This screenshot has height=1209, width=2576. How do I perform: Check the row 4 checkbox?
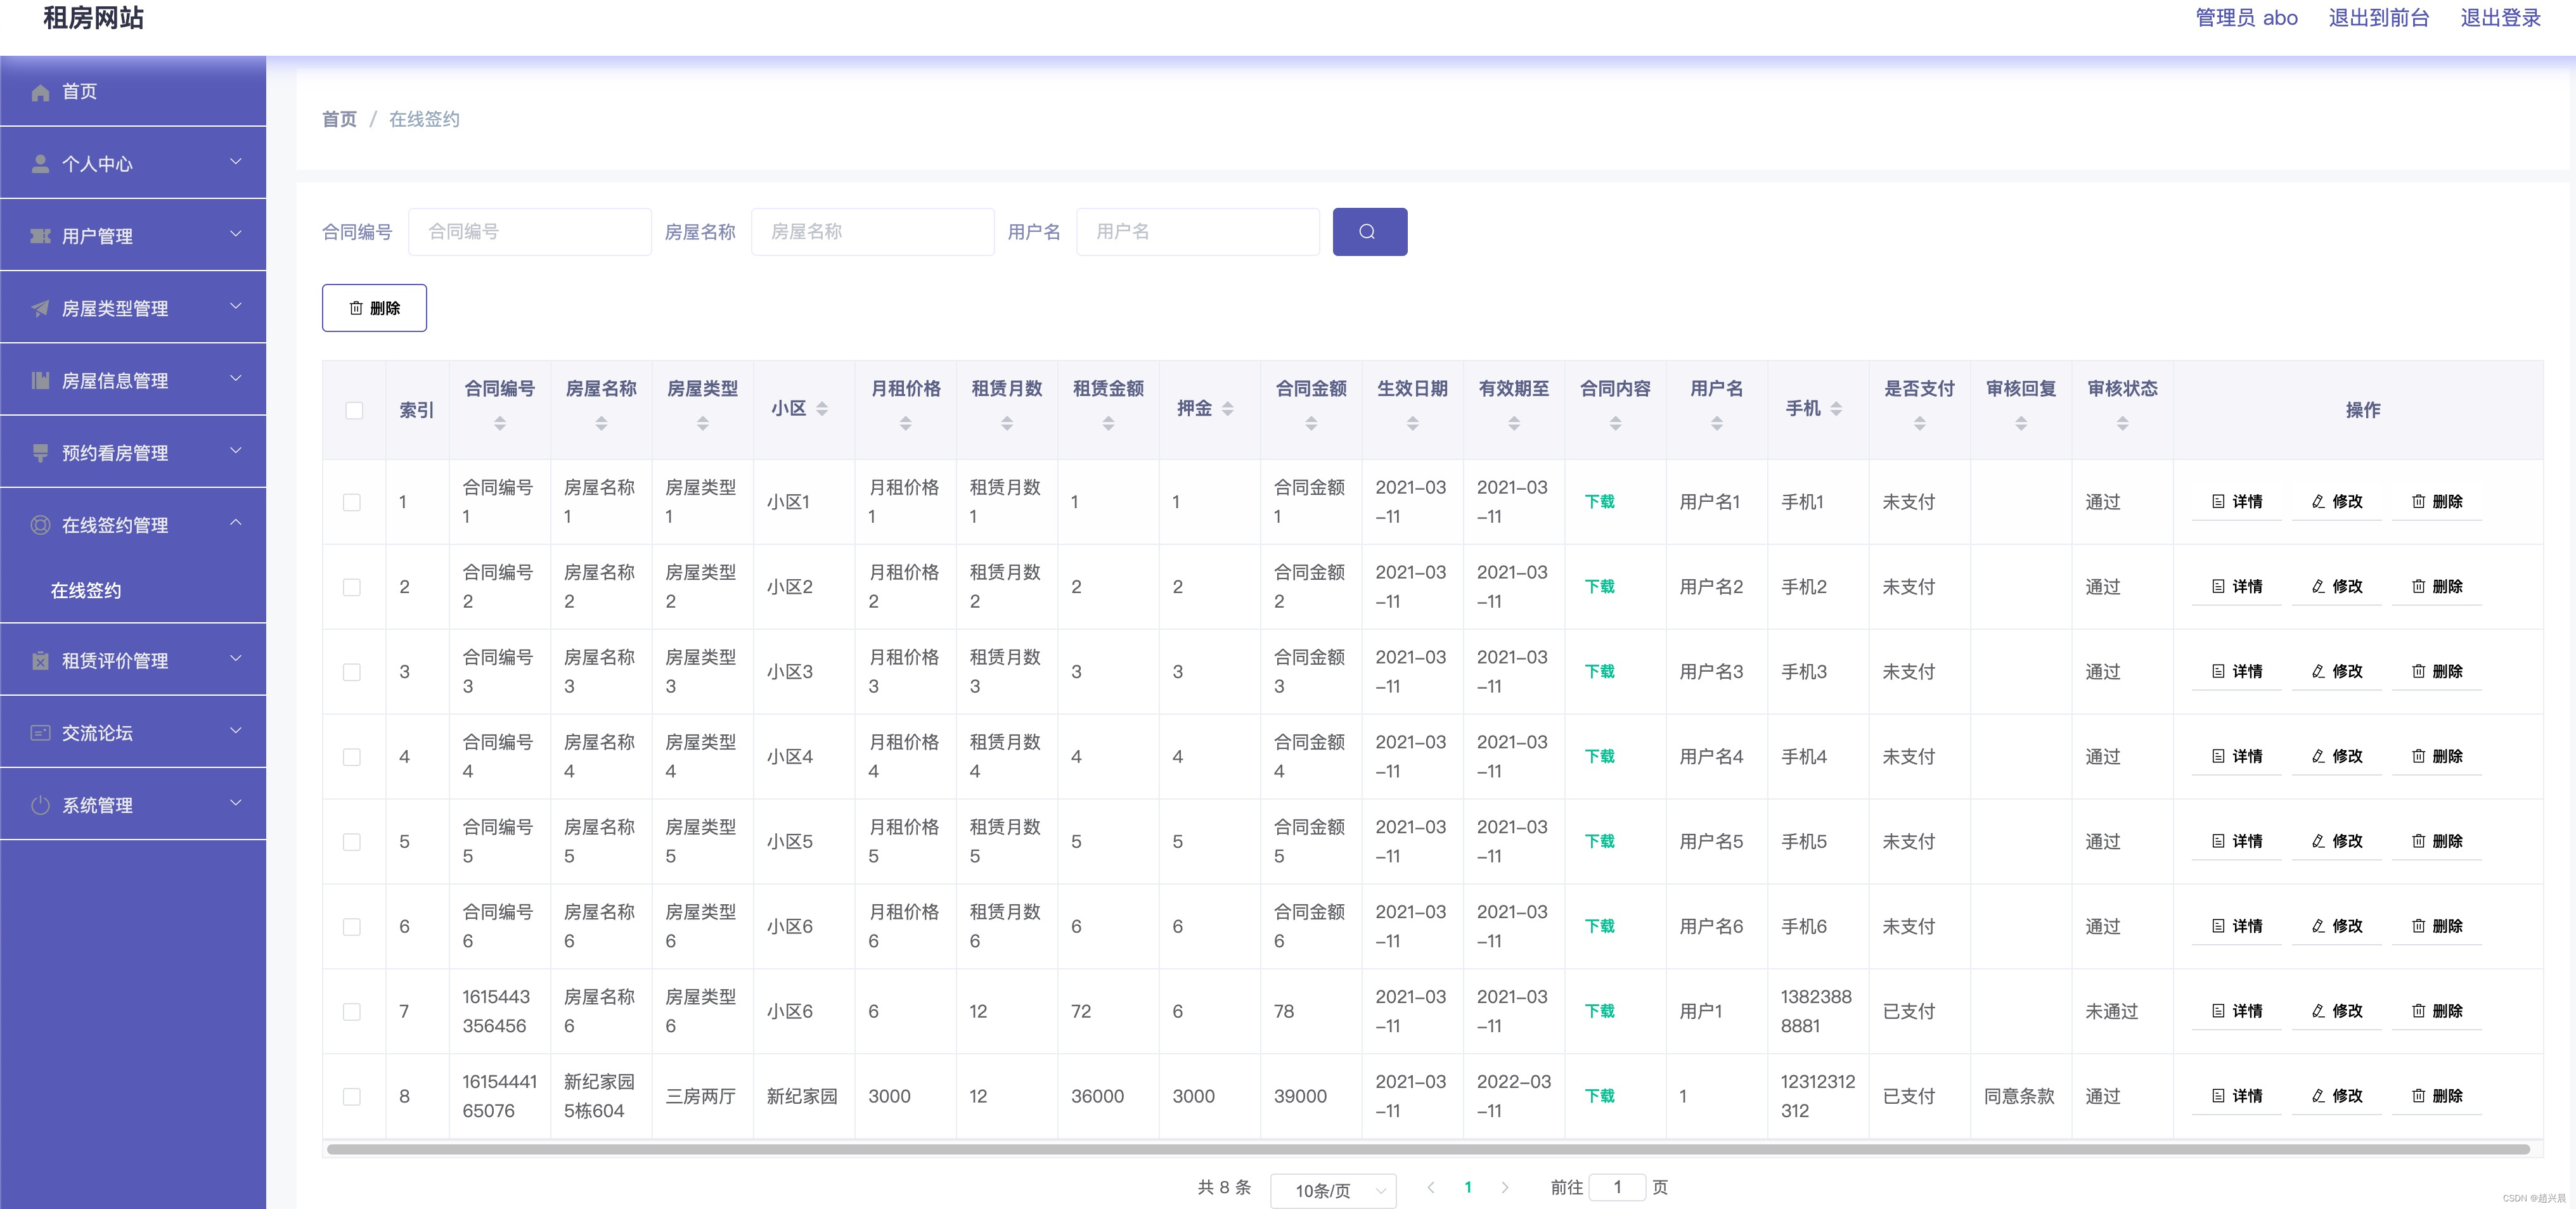click(x=352, y=757)
